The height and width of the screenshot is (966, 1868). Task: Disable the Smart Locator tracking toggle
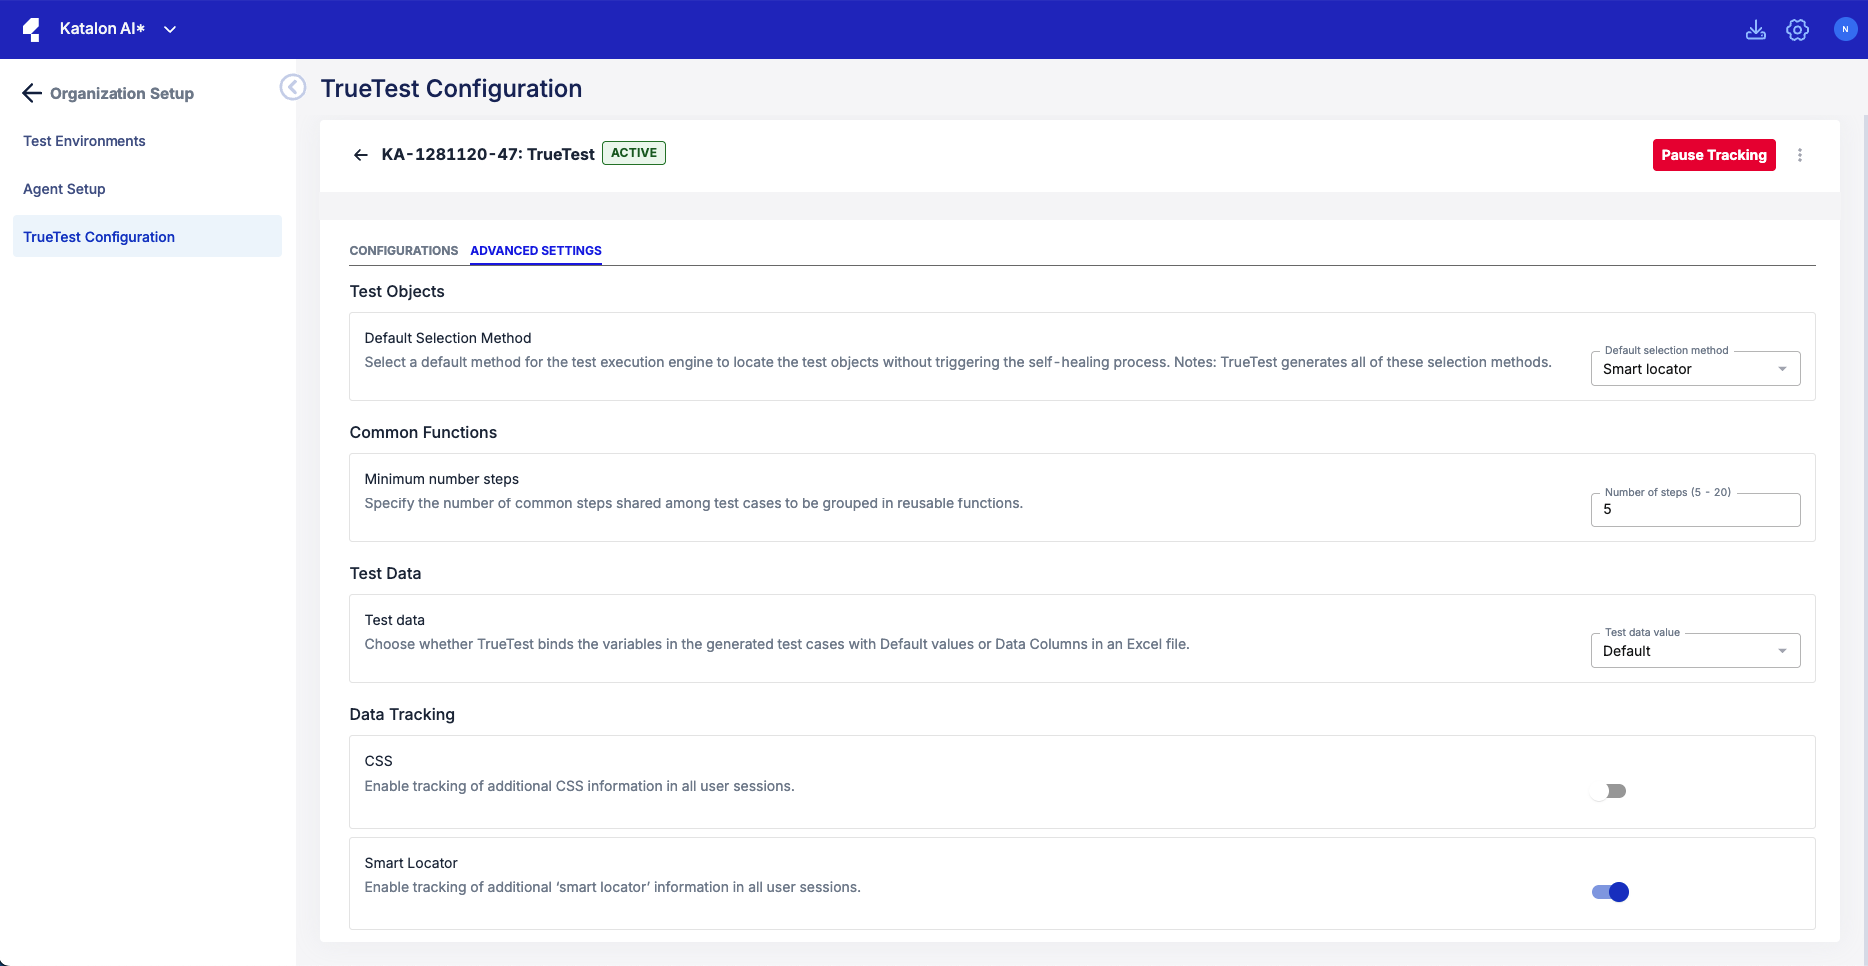coord(1610,892)
